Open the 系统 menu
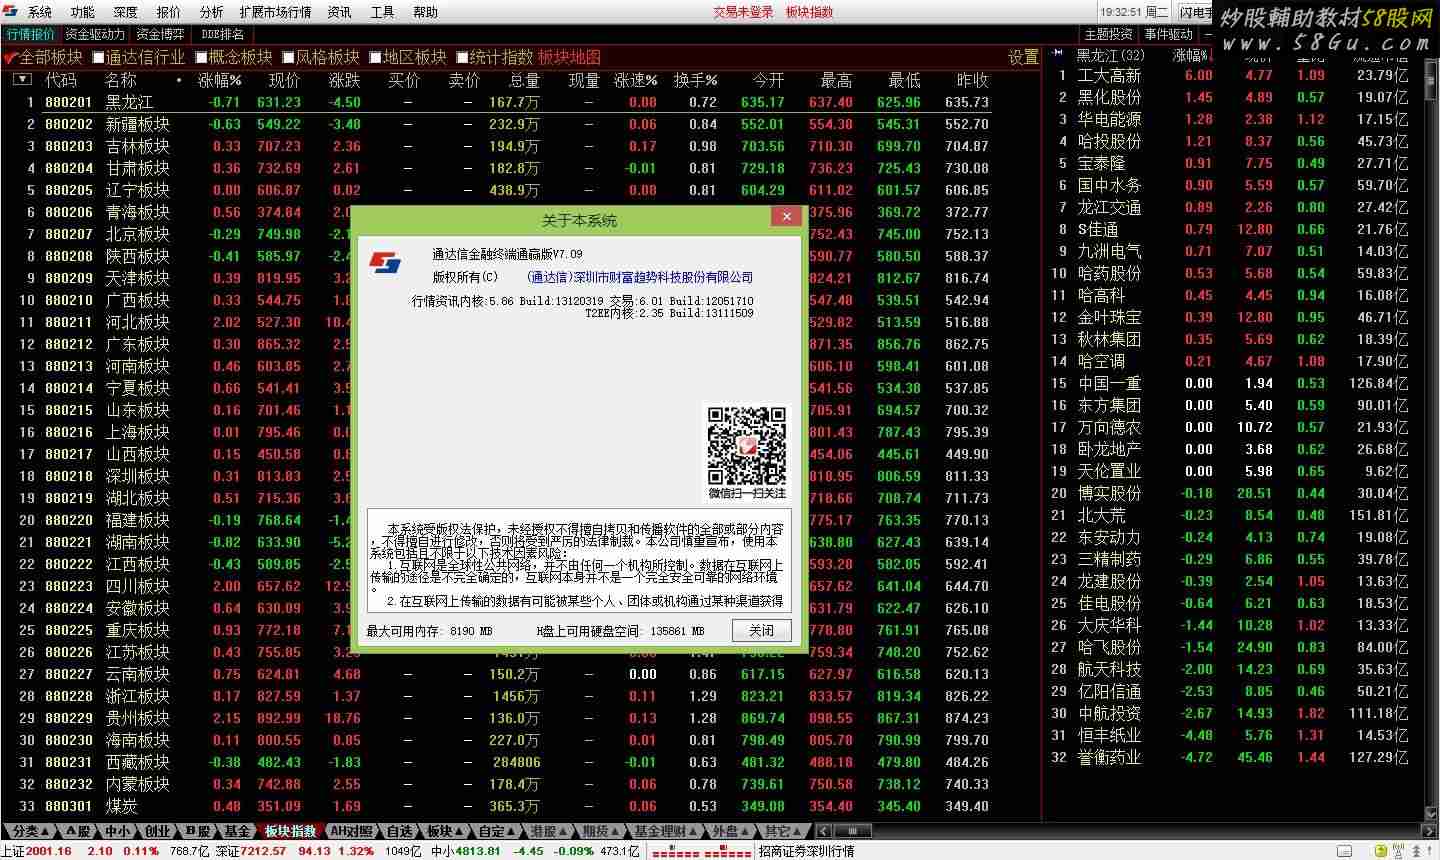 click(40, 12)
